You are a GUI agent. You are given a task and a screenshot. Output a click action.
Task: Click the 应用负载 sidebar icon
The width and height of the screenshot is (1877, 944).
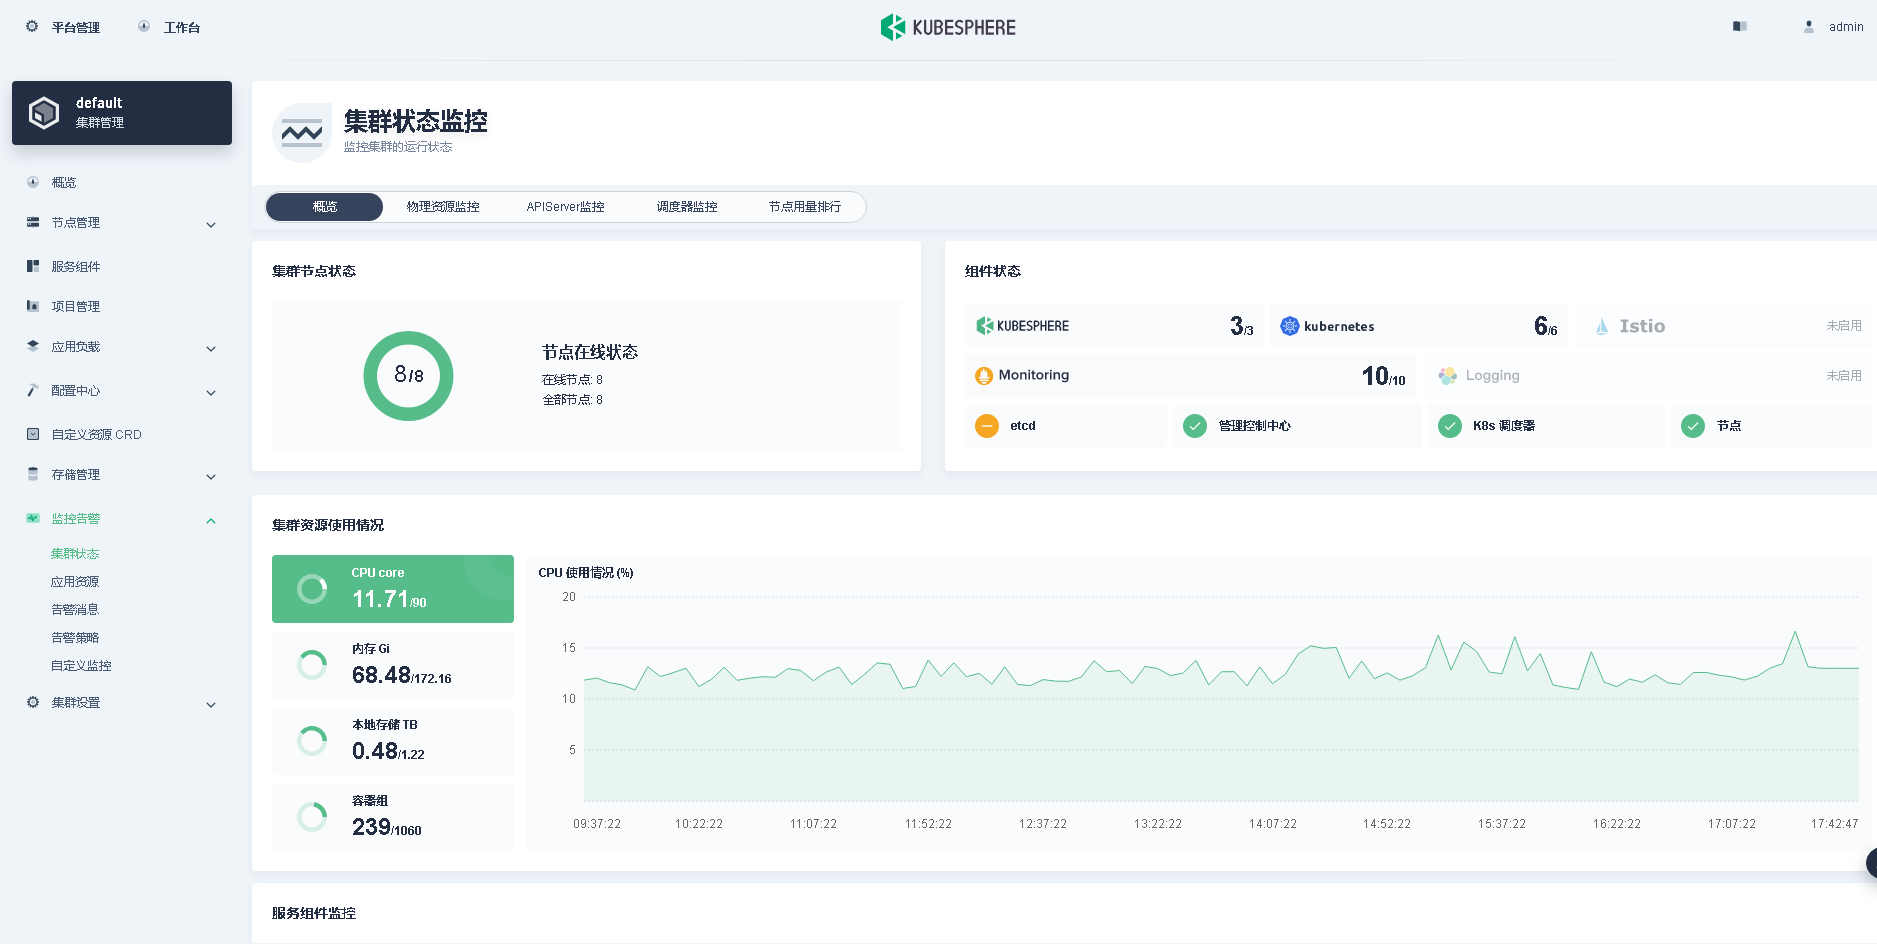coord(33,346)
